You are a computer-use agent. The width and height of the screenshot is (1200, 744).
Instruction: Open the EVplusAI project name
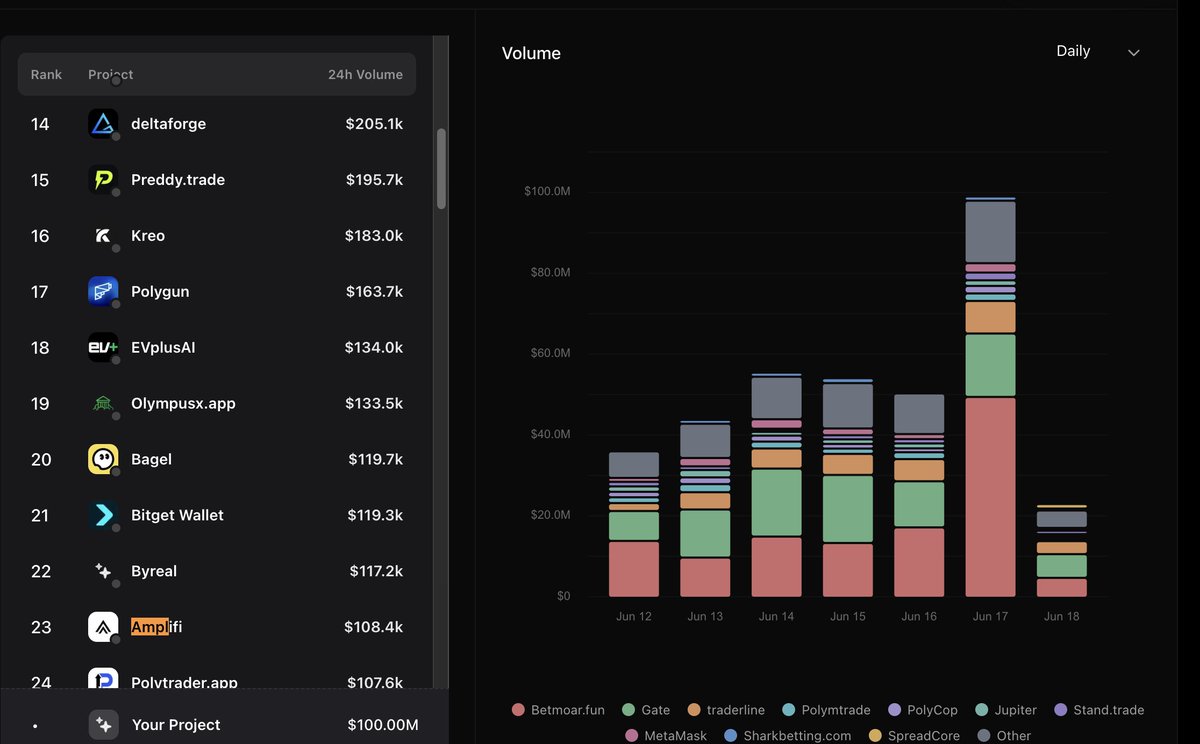[x=163, y=348]
